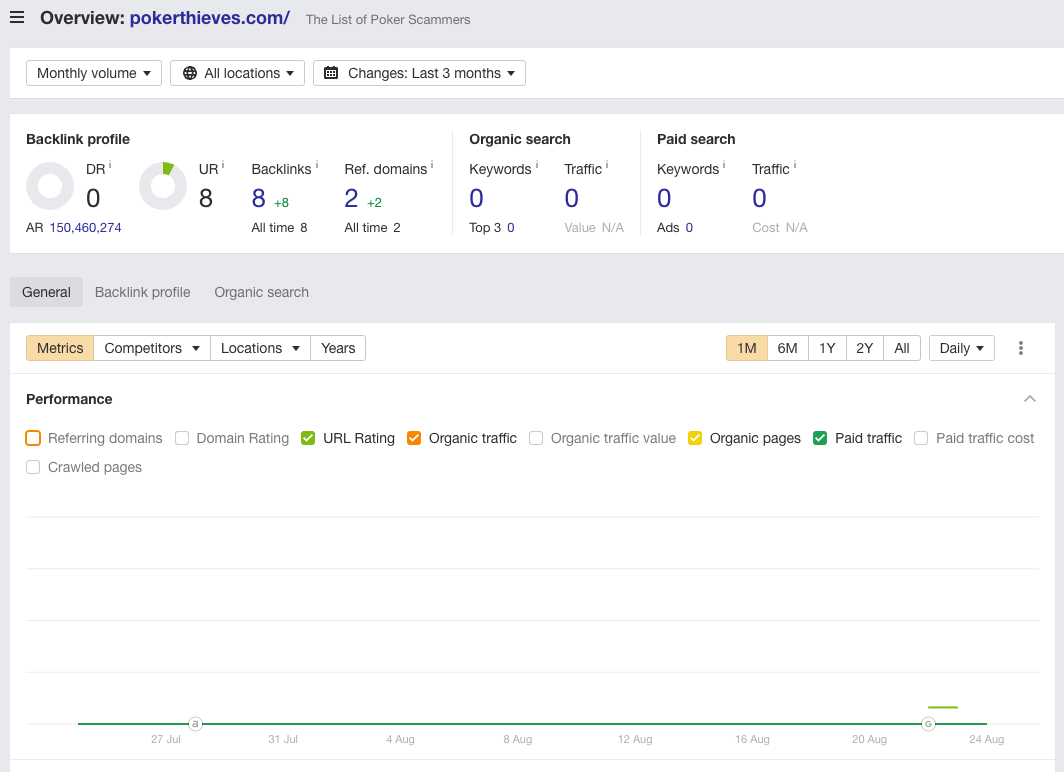
Task: Switch to the Organic search tab
Action: pyautogui.click(x=261, y=292)
